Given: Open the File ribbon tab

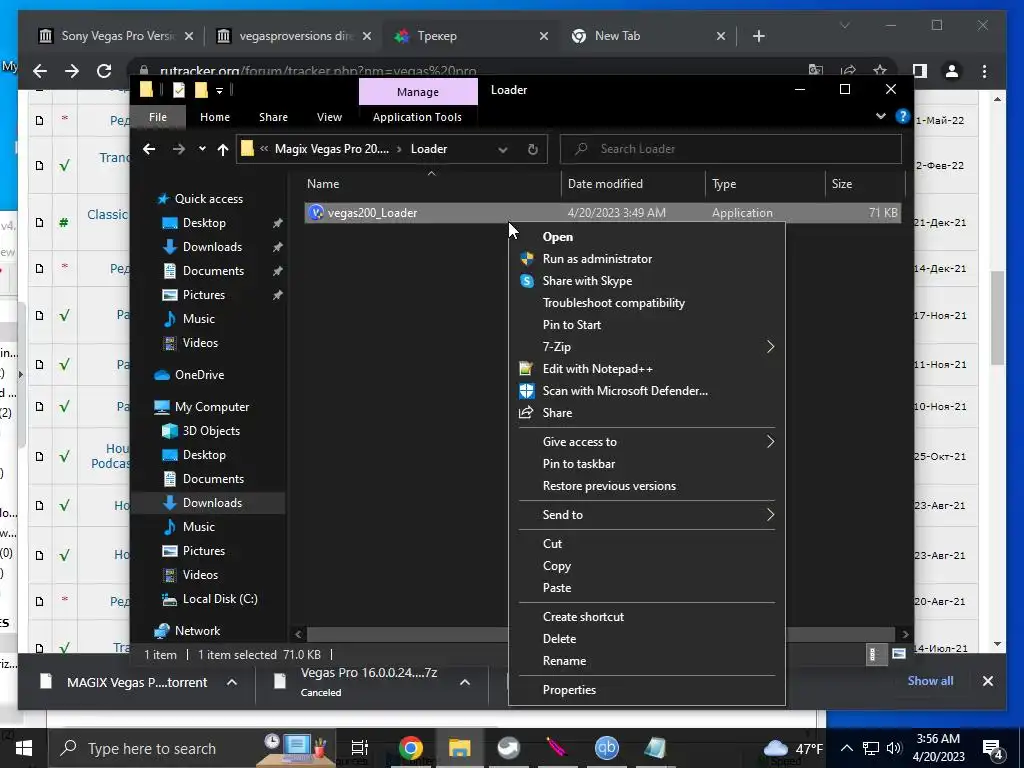Looking at the screenshot, I should 157,117.
